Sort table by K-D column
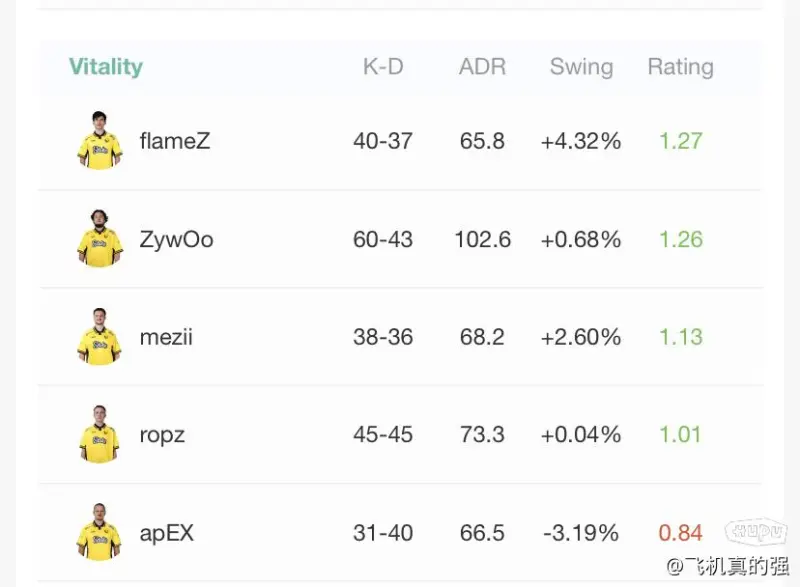 tap(383, 67)
